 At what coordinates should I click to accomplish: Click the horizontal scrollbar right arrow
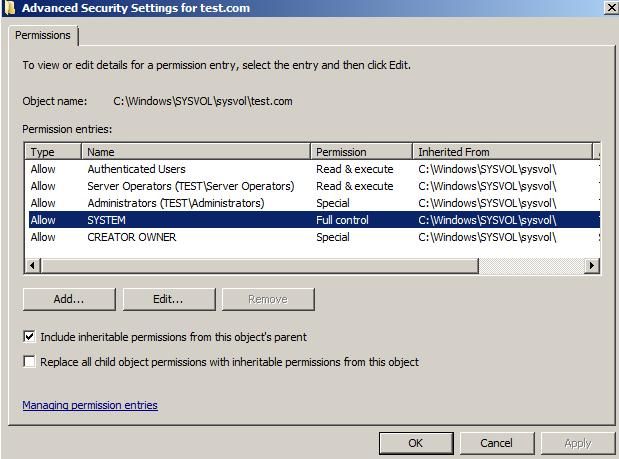pyautogui.click(x=591, y=266)
